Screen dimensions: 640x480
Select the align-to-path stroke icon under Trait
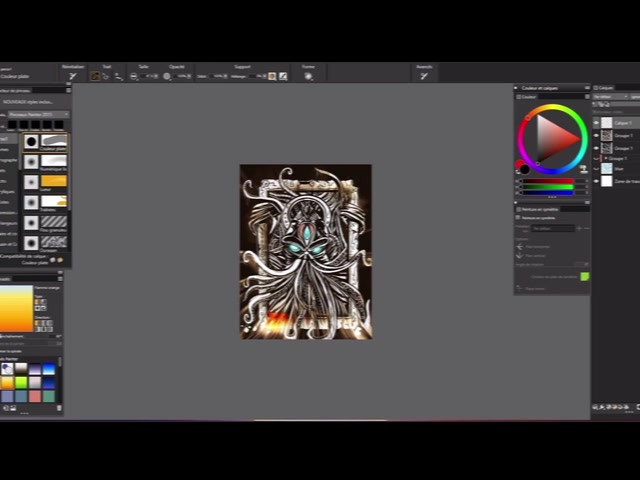(118, 76)
